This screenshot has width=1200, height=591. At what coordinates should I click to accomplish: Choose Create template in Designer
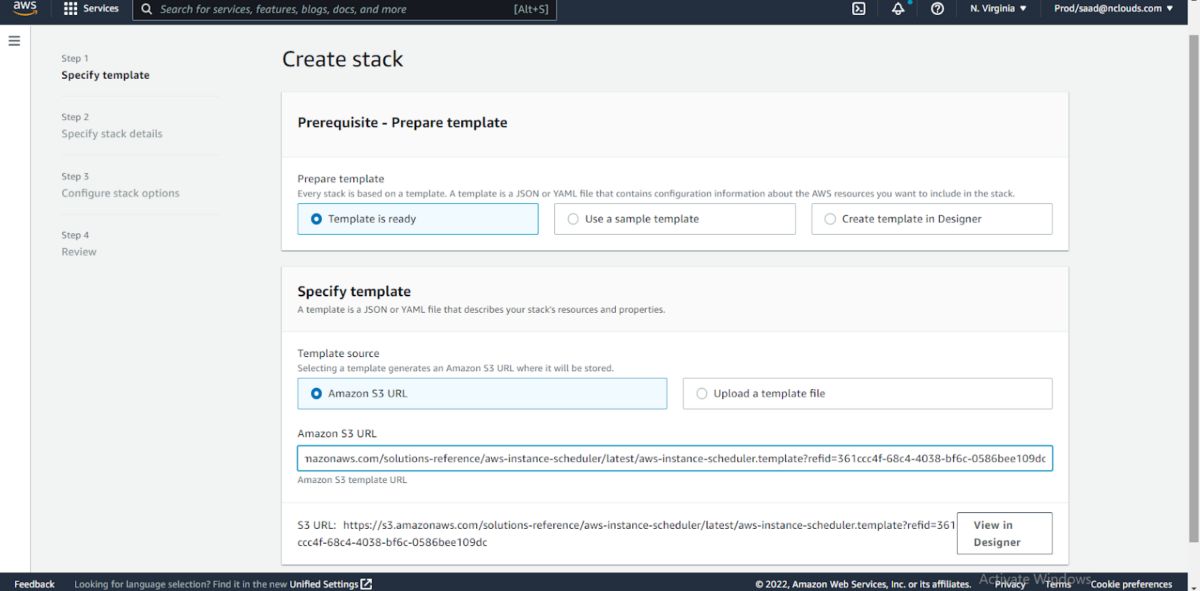point(829,218)
